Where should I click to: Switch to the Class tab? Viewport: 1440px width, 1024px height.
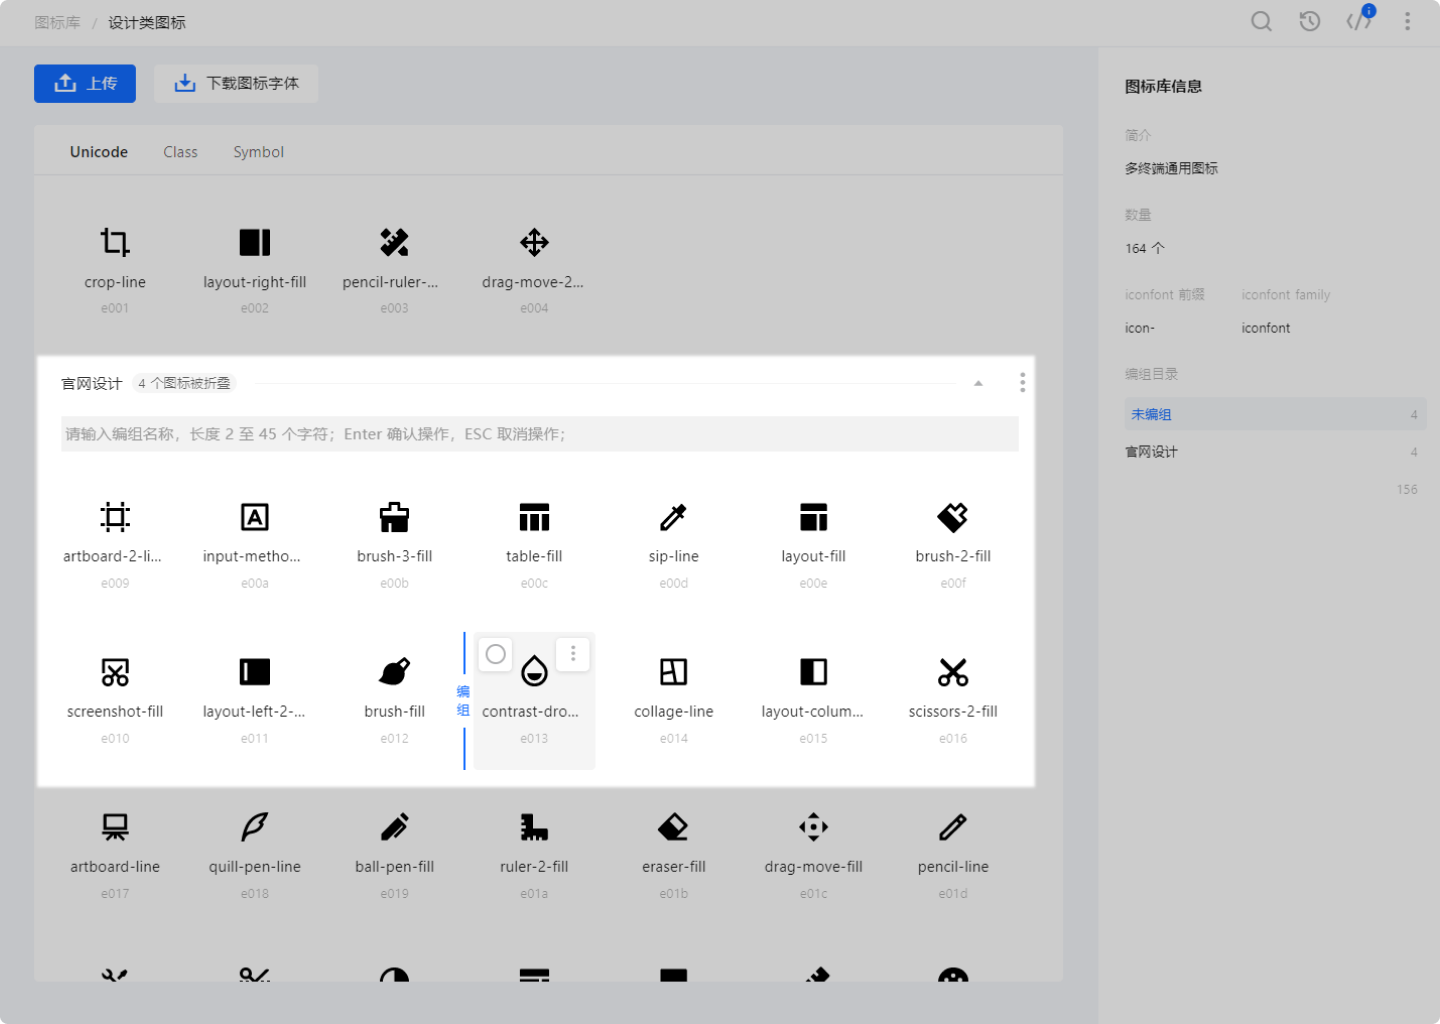point(180,152)
